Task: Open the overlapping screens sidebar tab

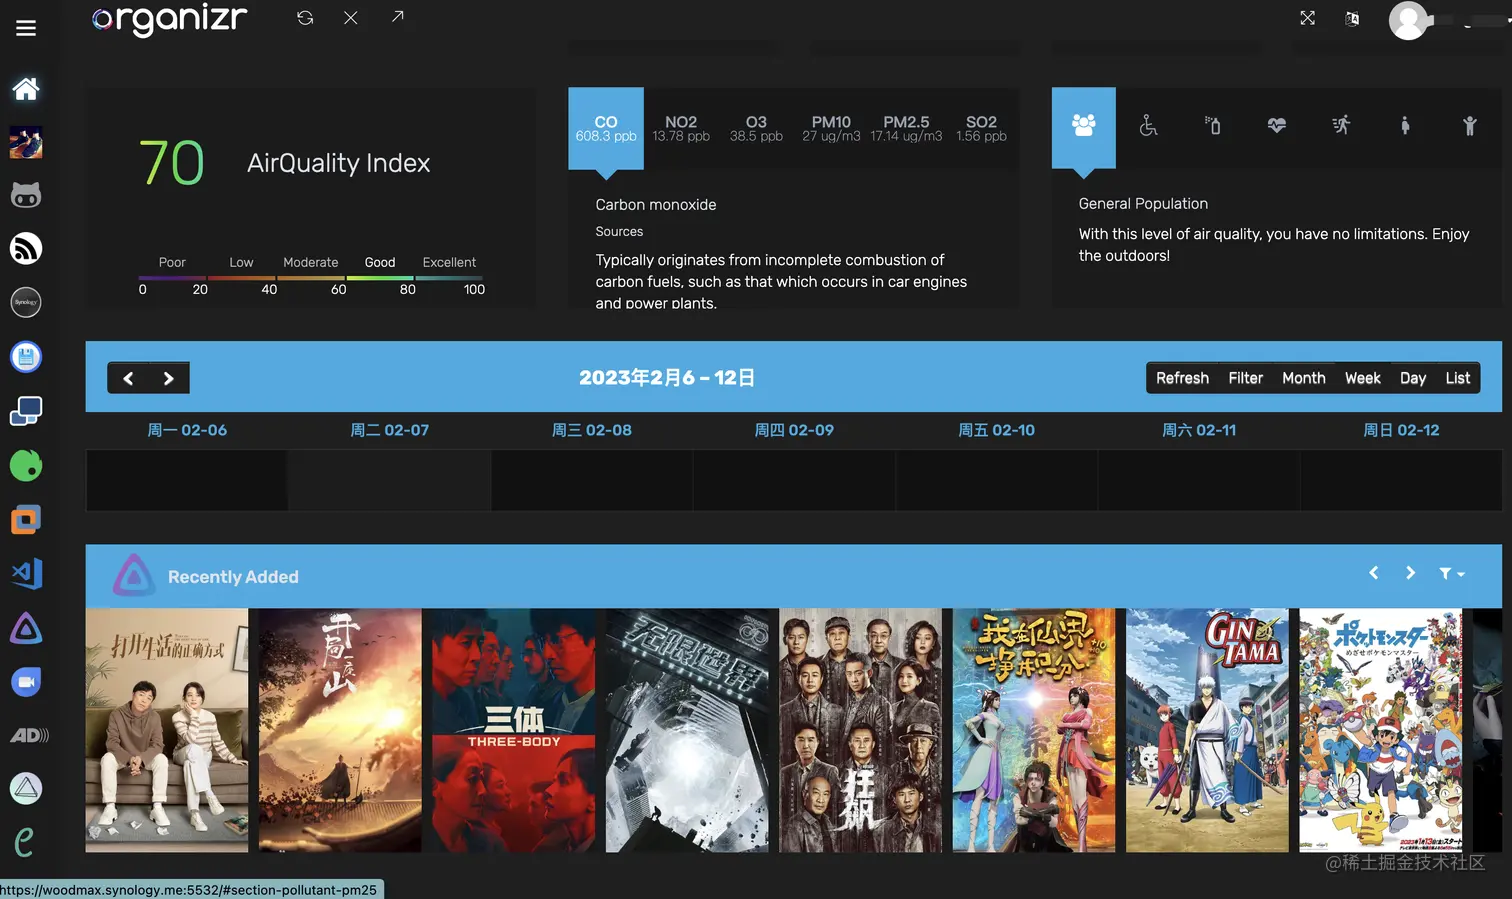Action: coord(26,411)
